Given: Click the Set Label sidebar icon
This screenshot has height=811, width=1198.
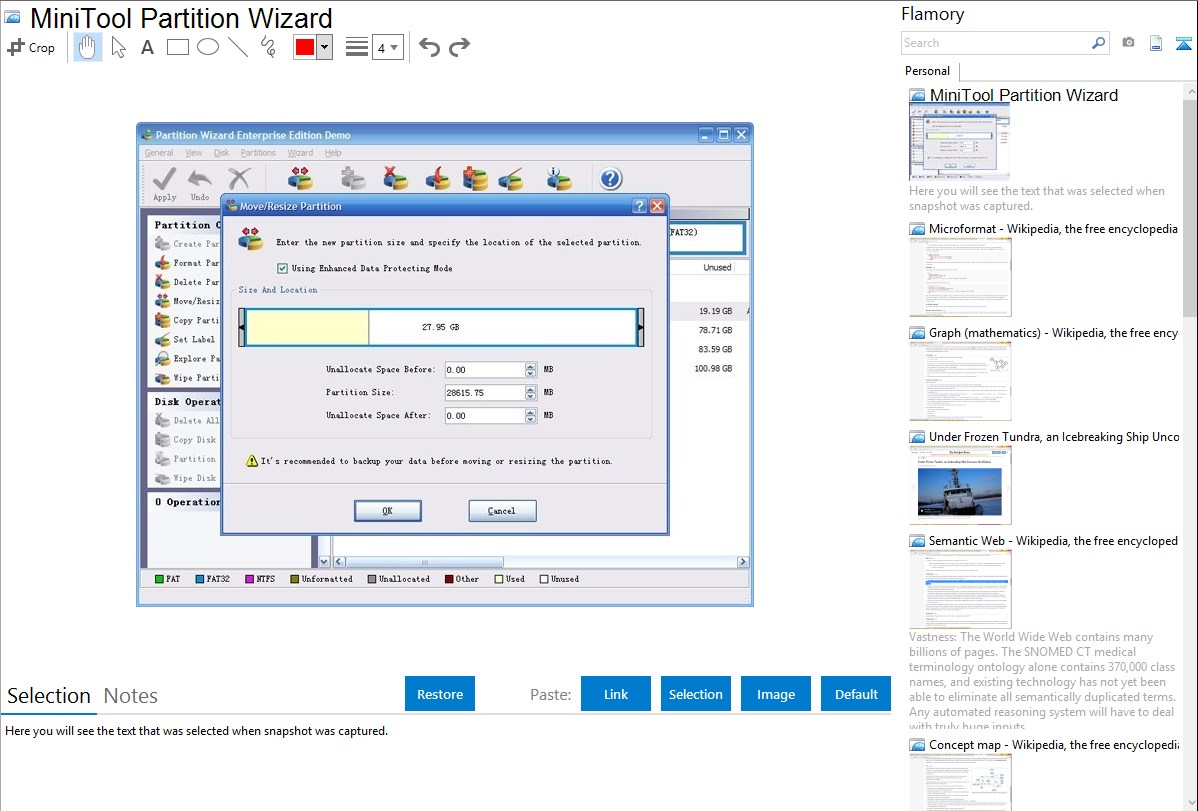Looking at the screenshot, I should (x=162, y=339).
